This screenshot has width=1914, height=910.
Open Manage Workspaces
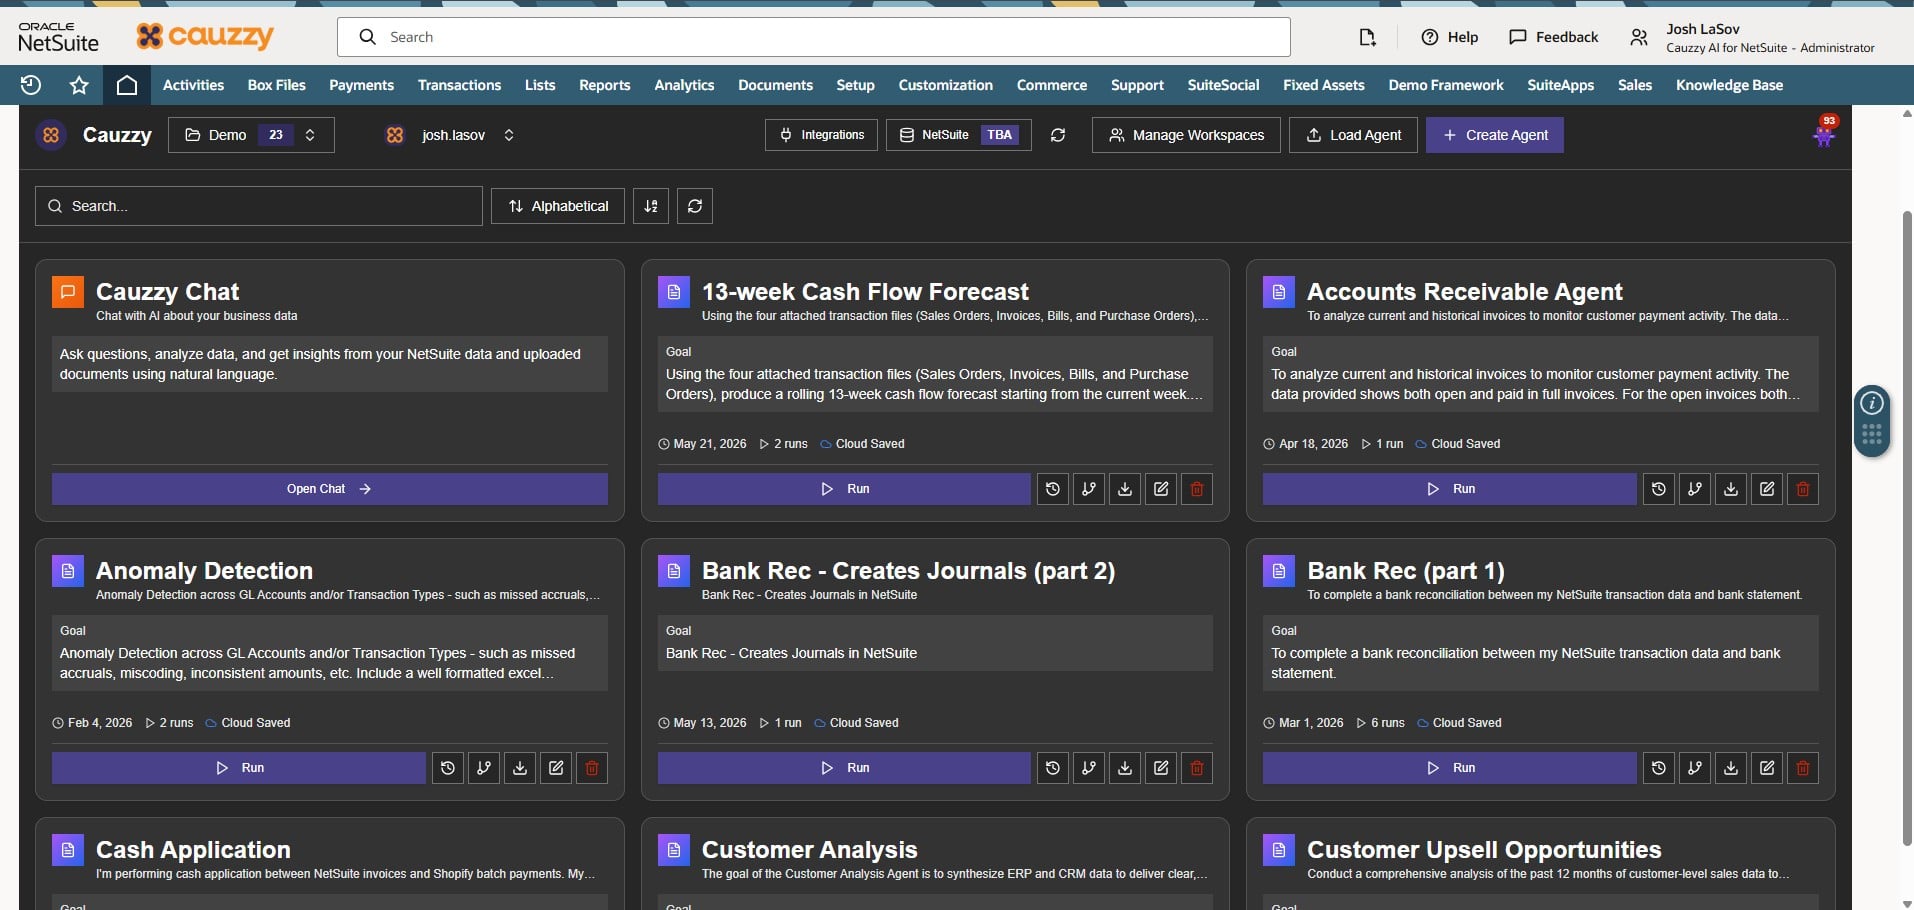coord(1186,135)
